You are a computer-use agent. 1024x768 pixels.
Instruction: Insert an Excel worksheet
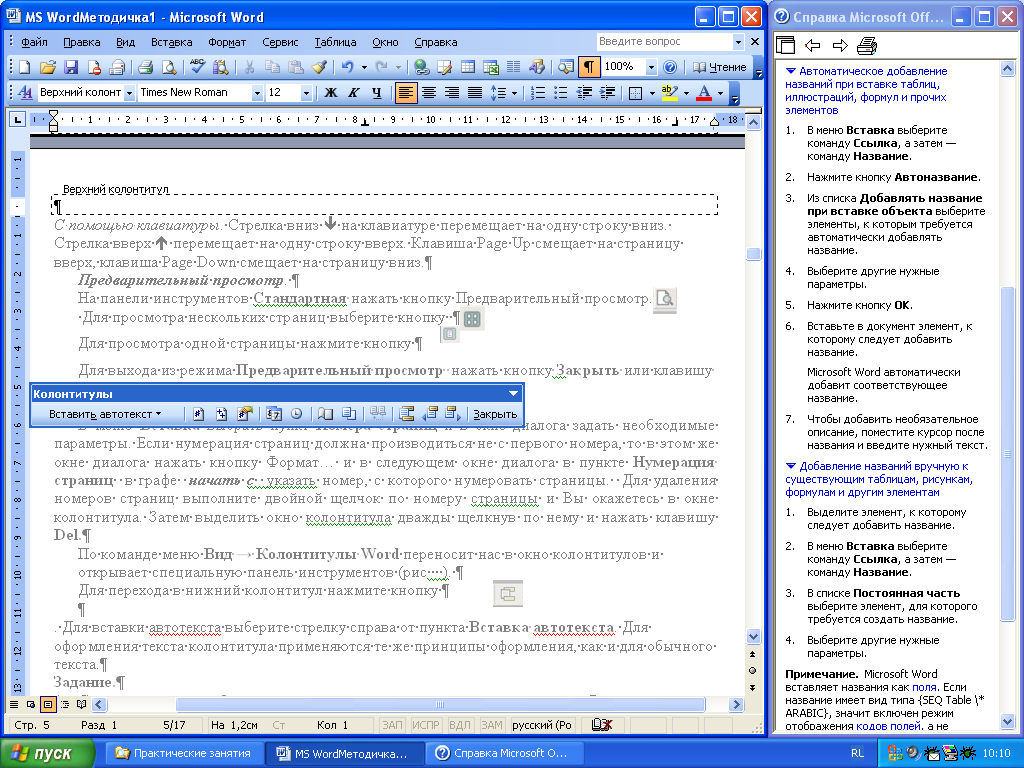[490, 67]
